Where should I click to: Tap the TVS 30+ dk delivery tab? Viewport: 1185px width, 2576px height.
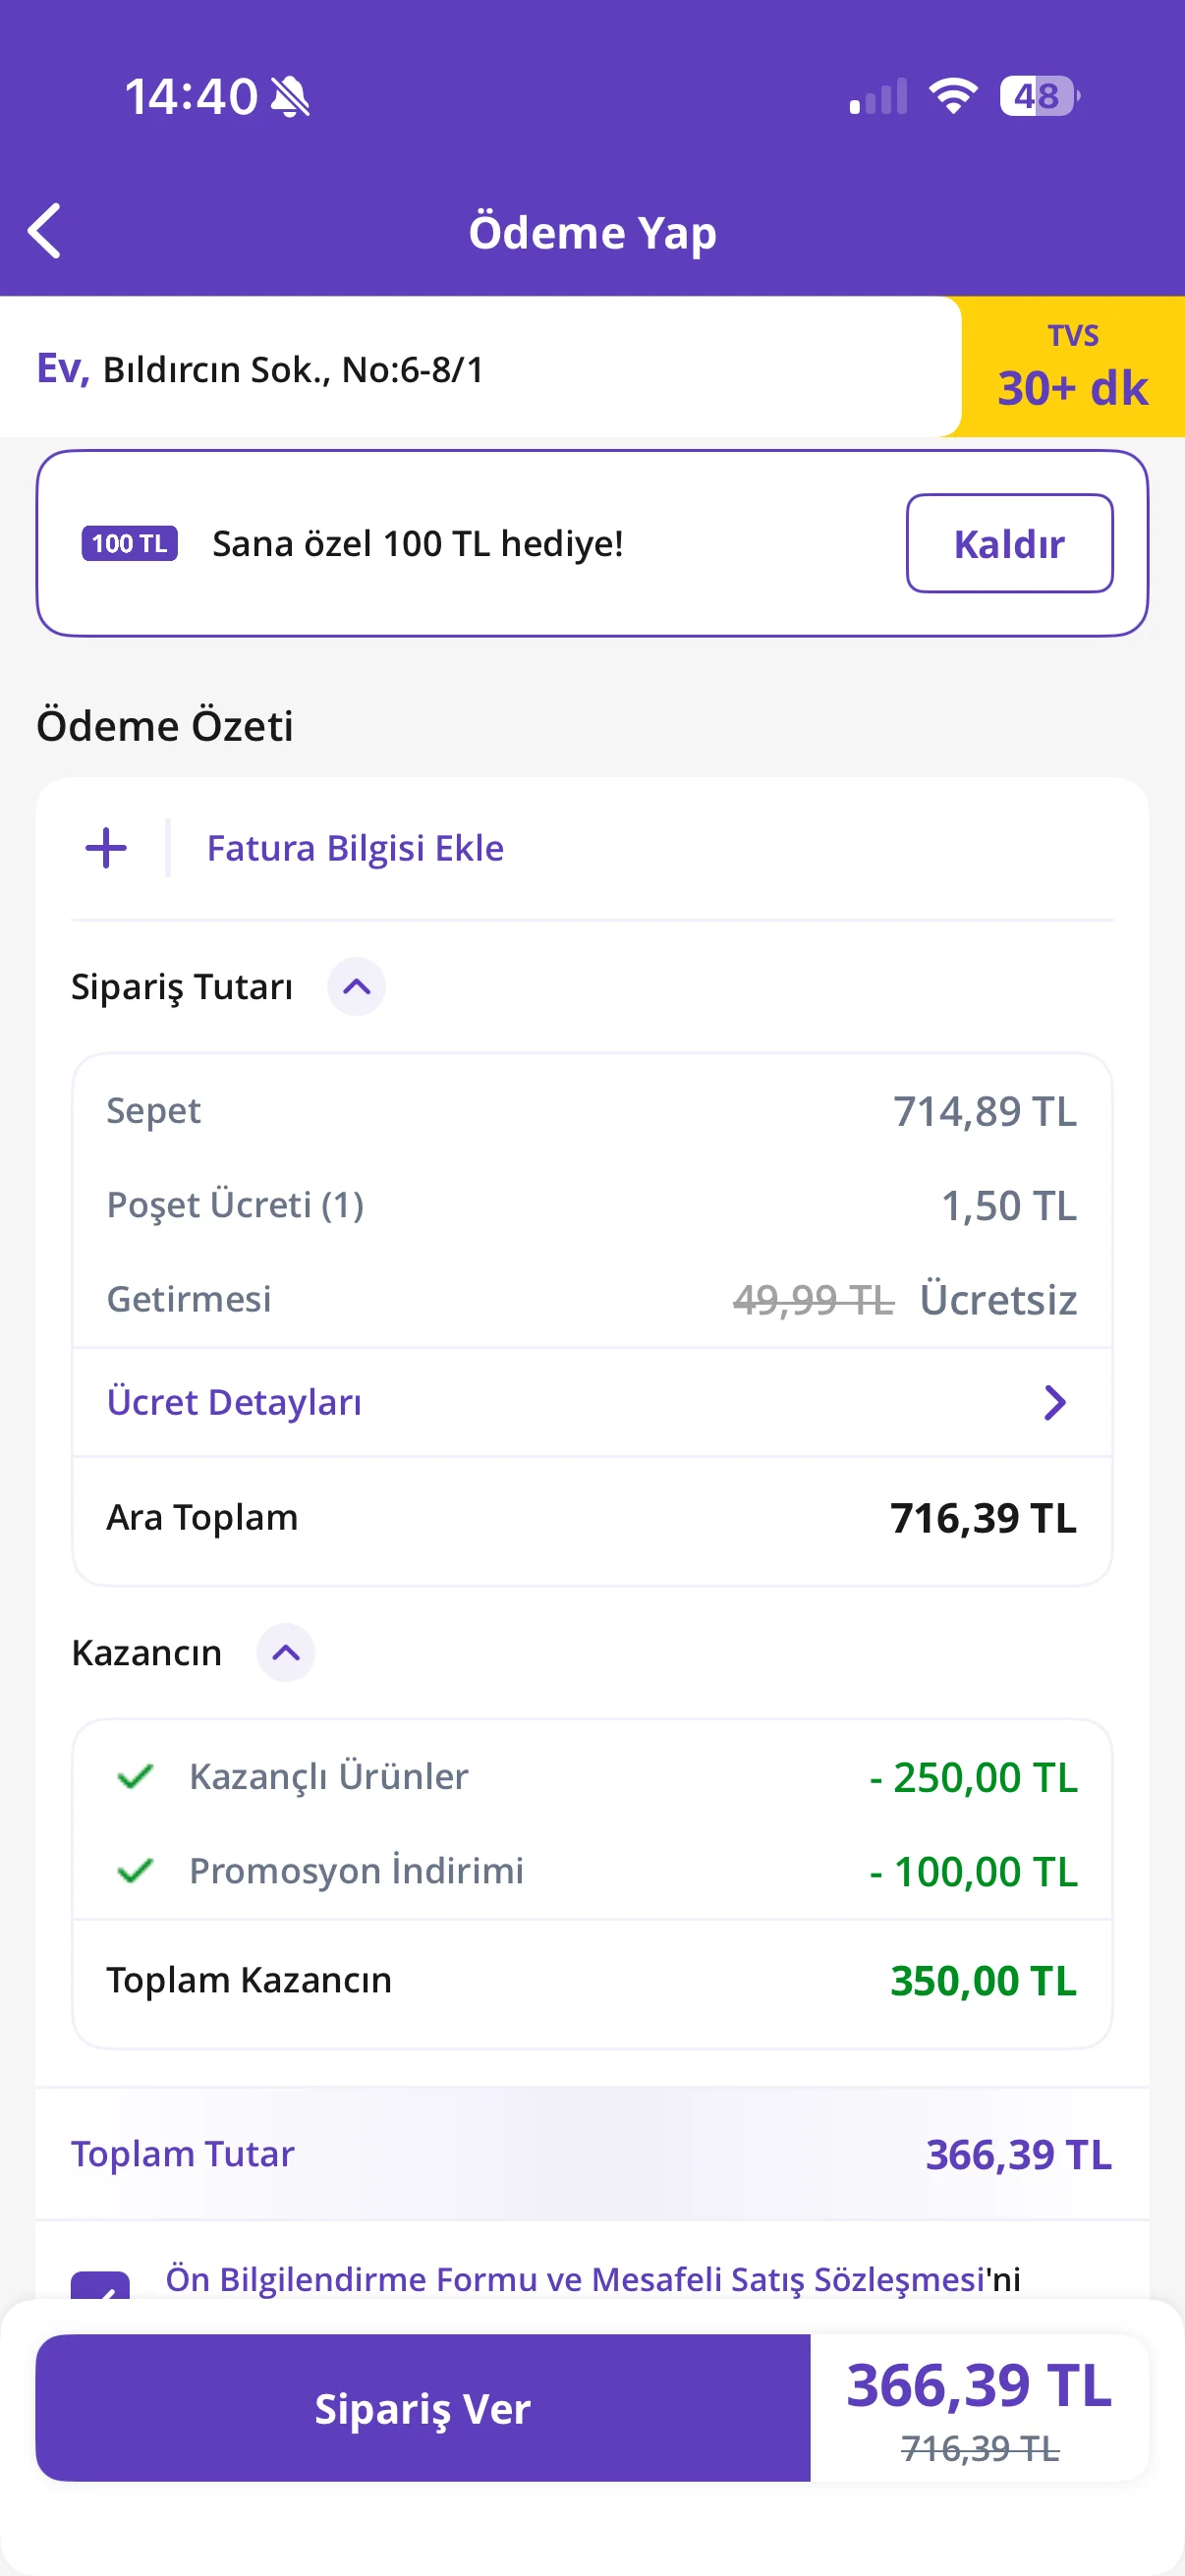pyautogui.click(x=1073, y=367)
